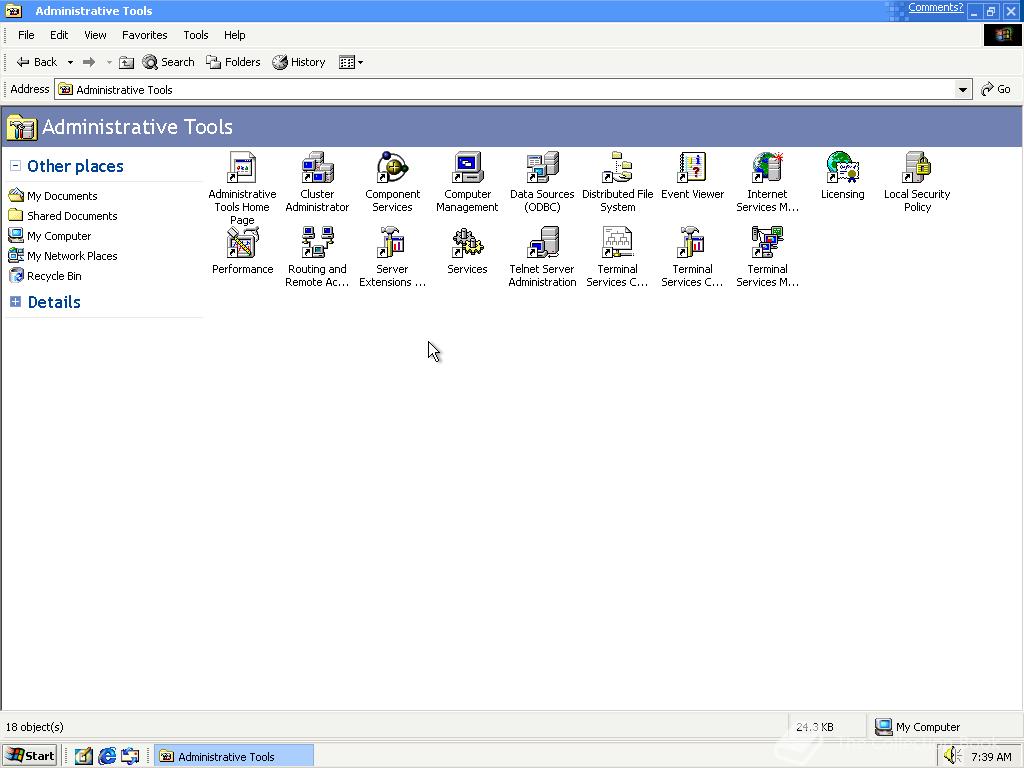Open Computer Management shortcut
This screenshot has width=1024, height=768.
click(x=468, y=168)
